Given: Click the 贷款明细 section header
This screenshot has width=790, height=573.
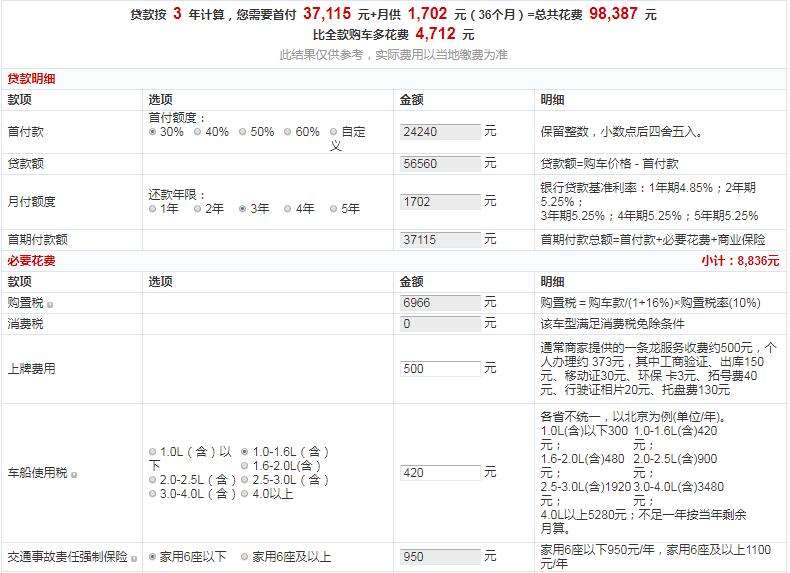Looking at the screenshot, I should tap(31, 79).
